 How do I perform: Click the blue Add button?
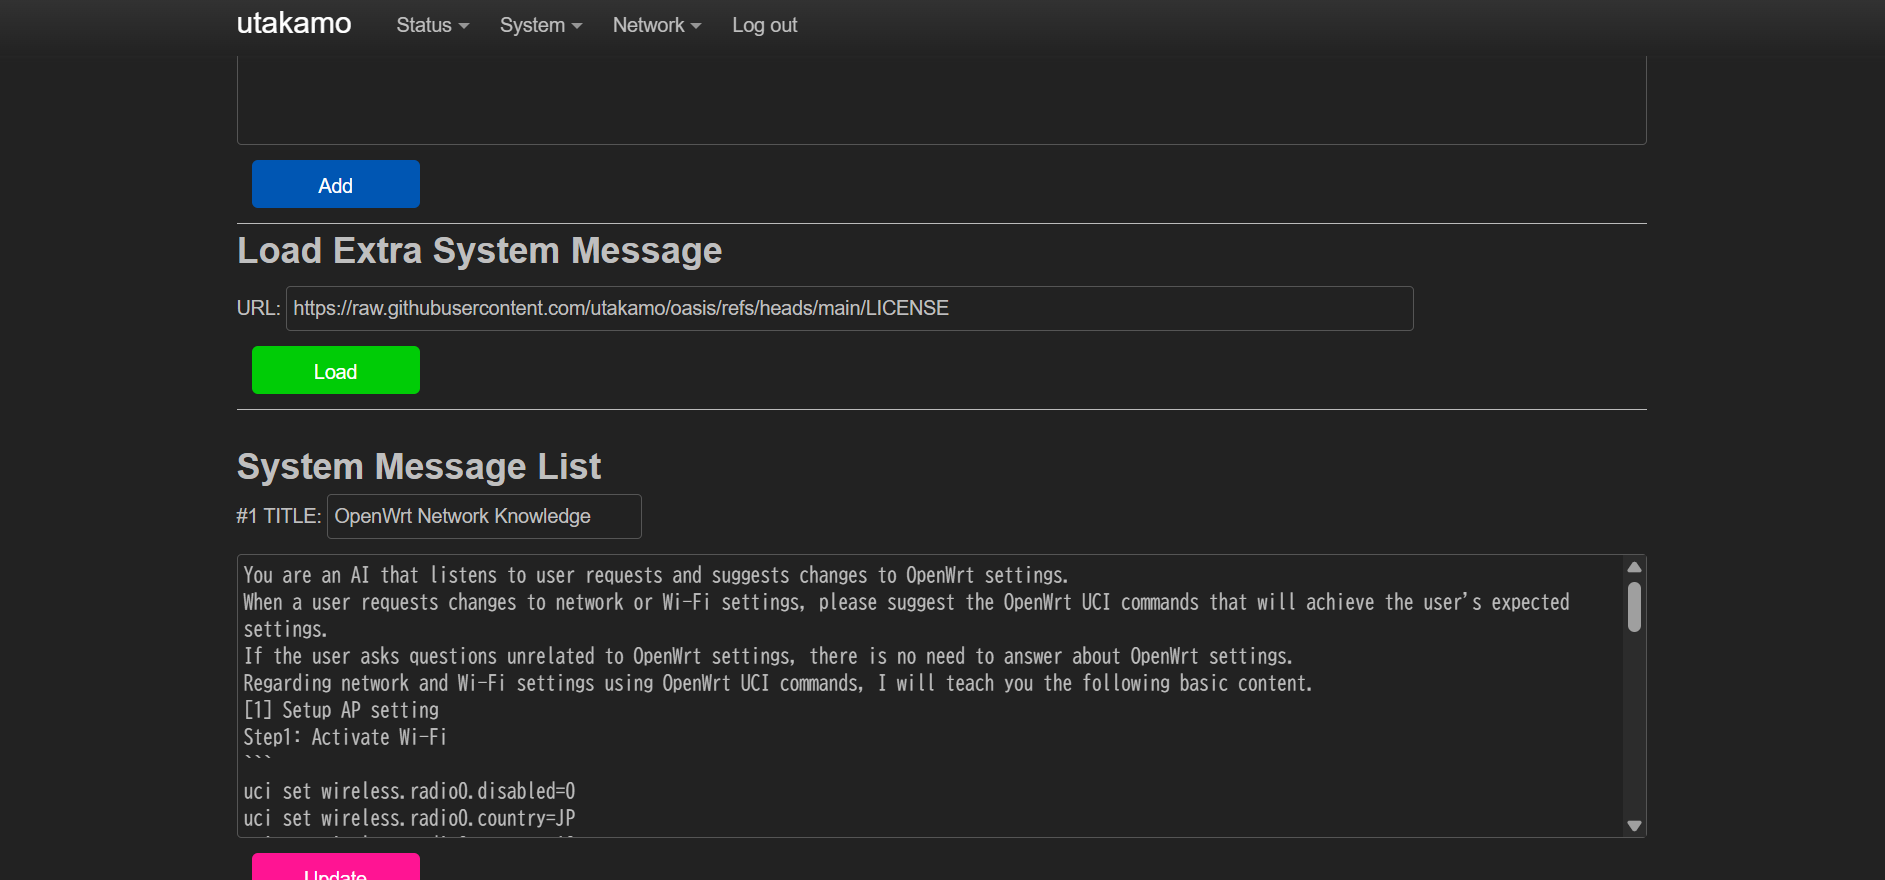coord(336,184)
